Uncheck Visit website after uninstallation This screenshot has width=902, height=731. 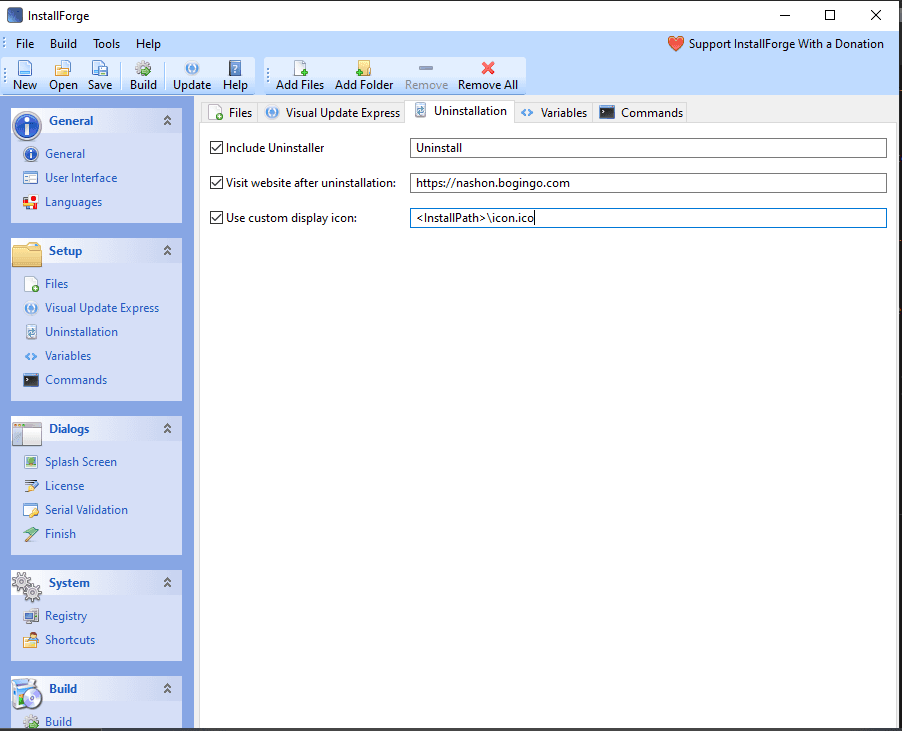click(x=216, y=182)
